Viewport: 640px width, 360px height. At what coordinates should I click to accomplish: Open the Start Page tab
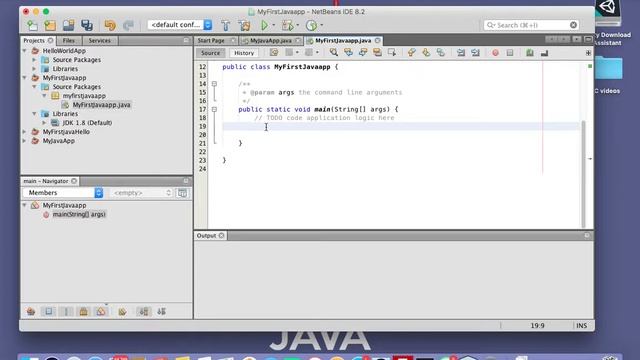point(211,40)
